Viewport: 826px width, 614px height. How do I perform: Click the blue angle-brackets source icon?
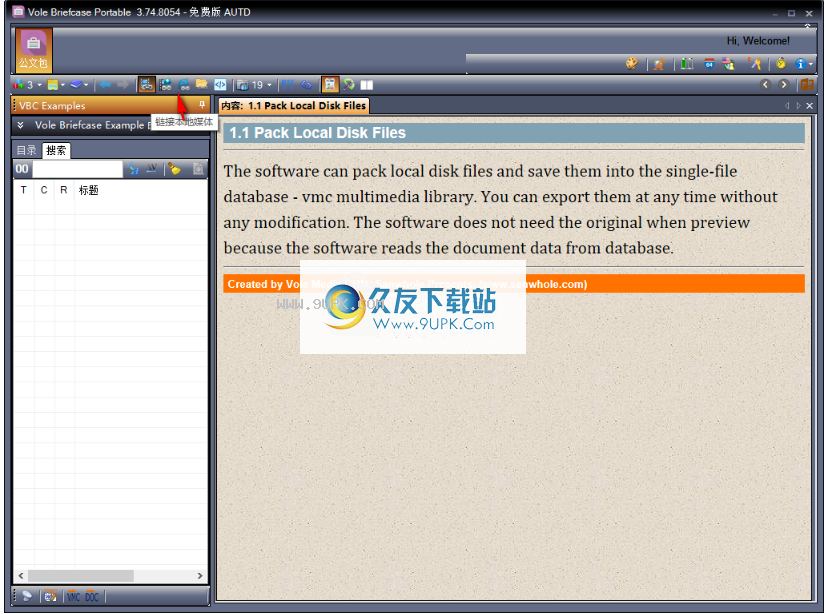[306, 84]
